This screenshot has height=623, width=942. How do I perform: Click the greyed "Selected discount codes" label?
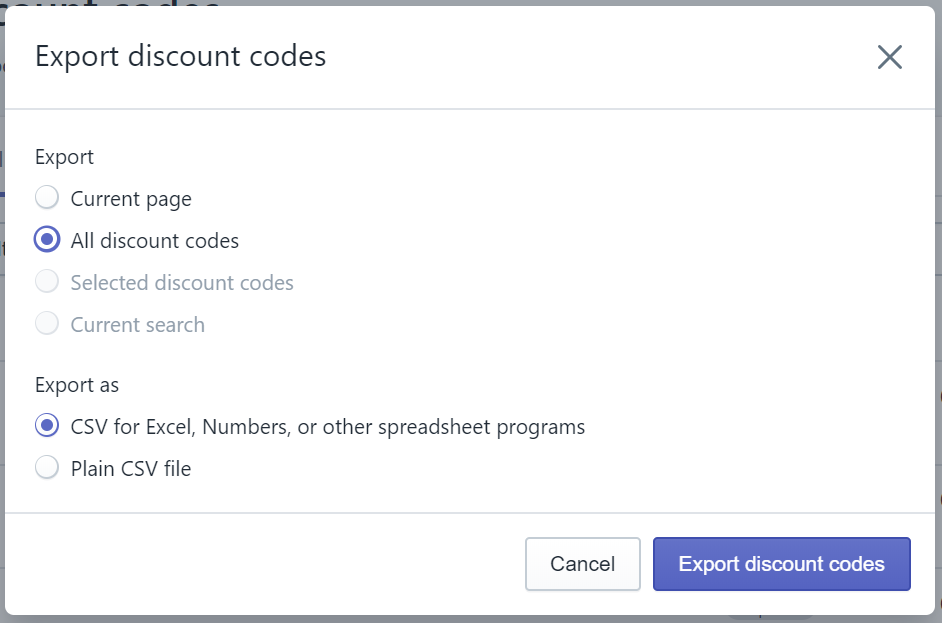[182, 283]
